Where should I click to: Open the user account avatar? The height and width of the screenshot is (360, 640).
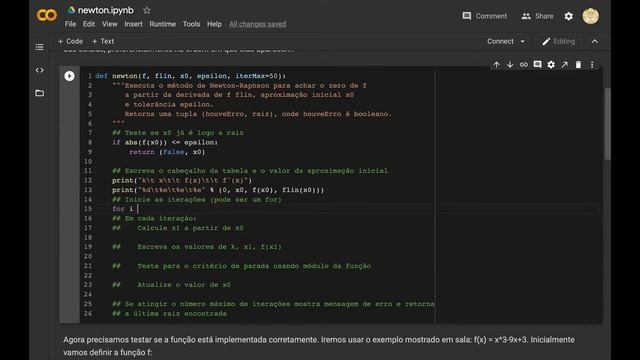tap(591, 16)
